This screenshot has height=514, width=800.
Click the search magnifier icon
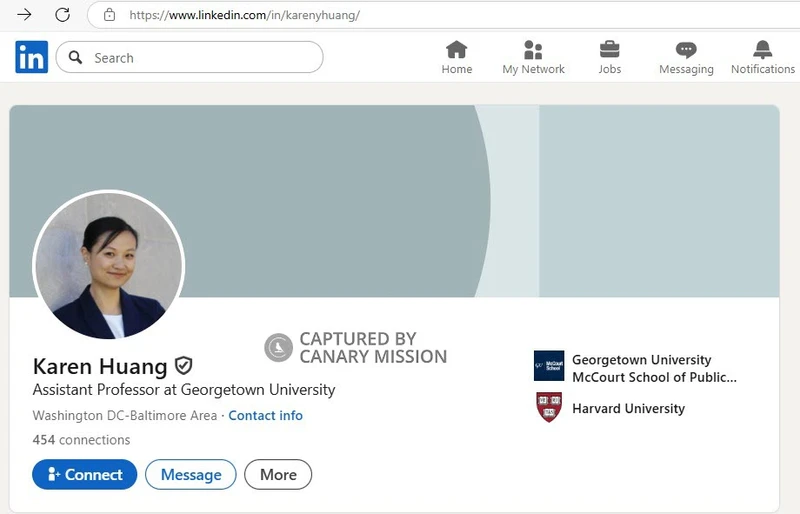point(76,57)
